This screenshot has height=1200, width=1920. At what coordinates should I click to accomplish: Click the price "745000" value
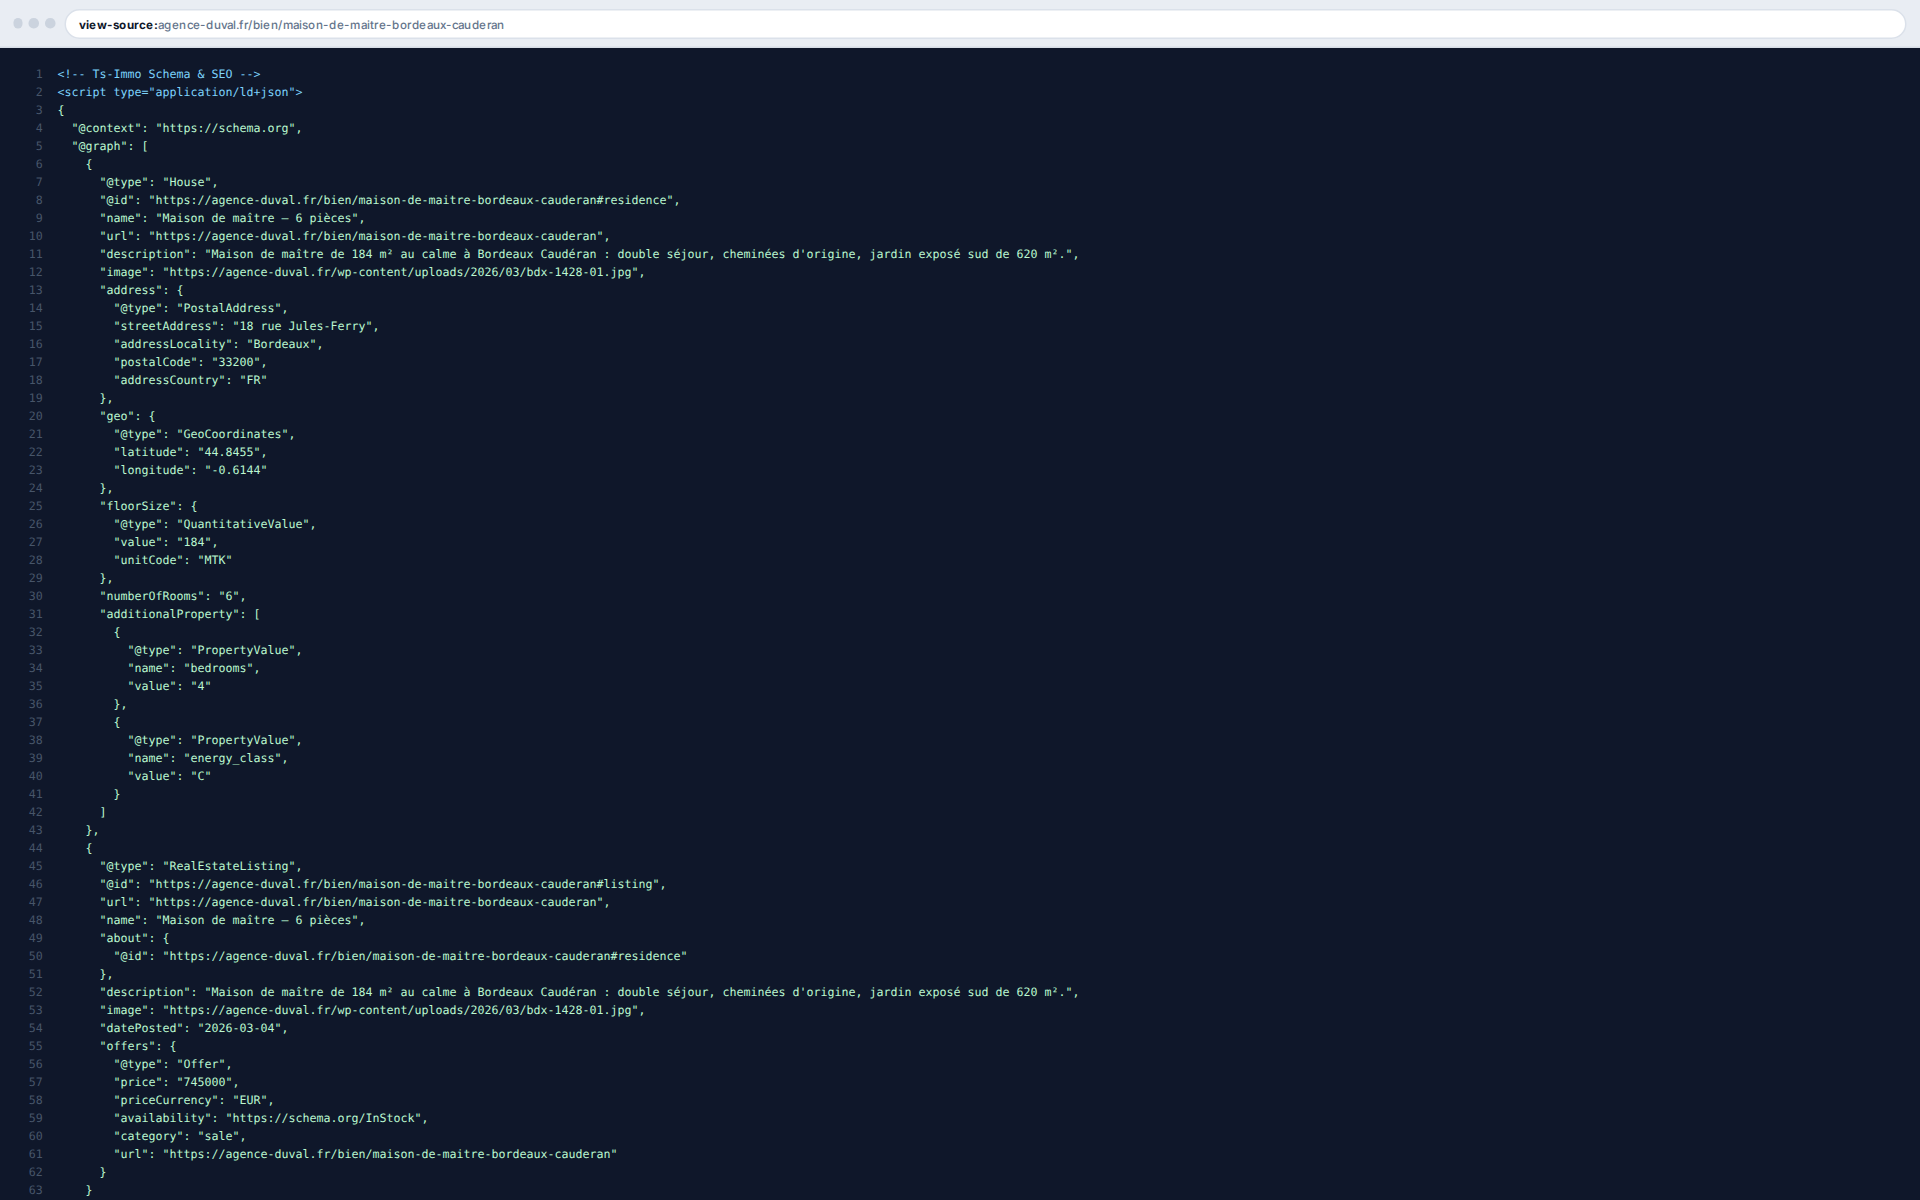[x=205, y=1082]
